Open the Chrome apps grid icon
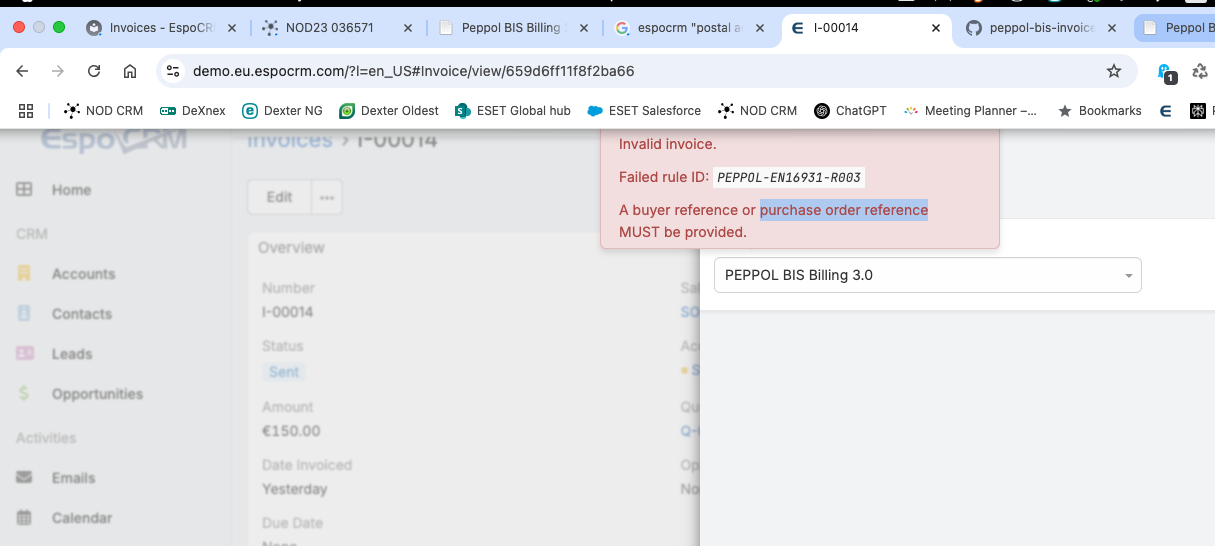The height and width of the screenshot is (546, 1215). (26, 111)
